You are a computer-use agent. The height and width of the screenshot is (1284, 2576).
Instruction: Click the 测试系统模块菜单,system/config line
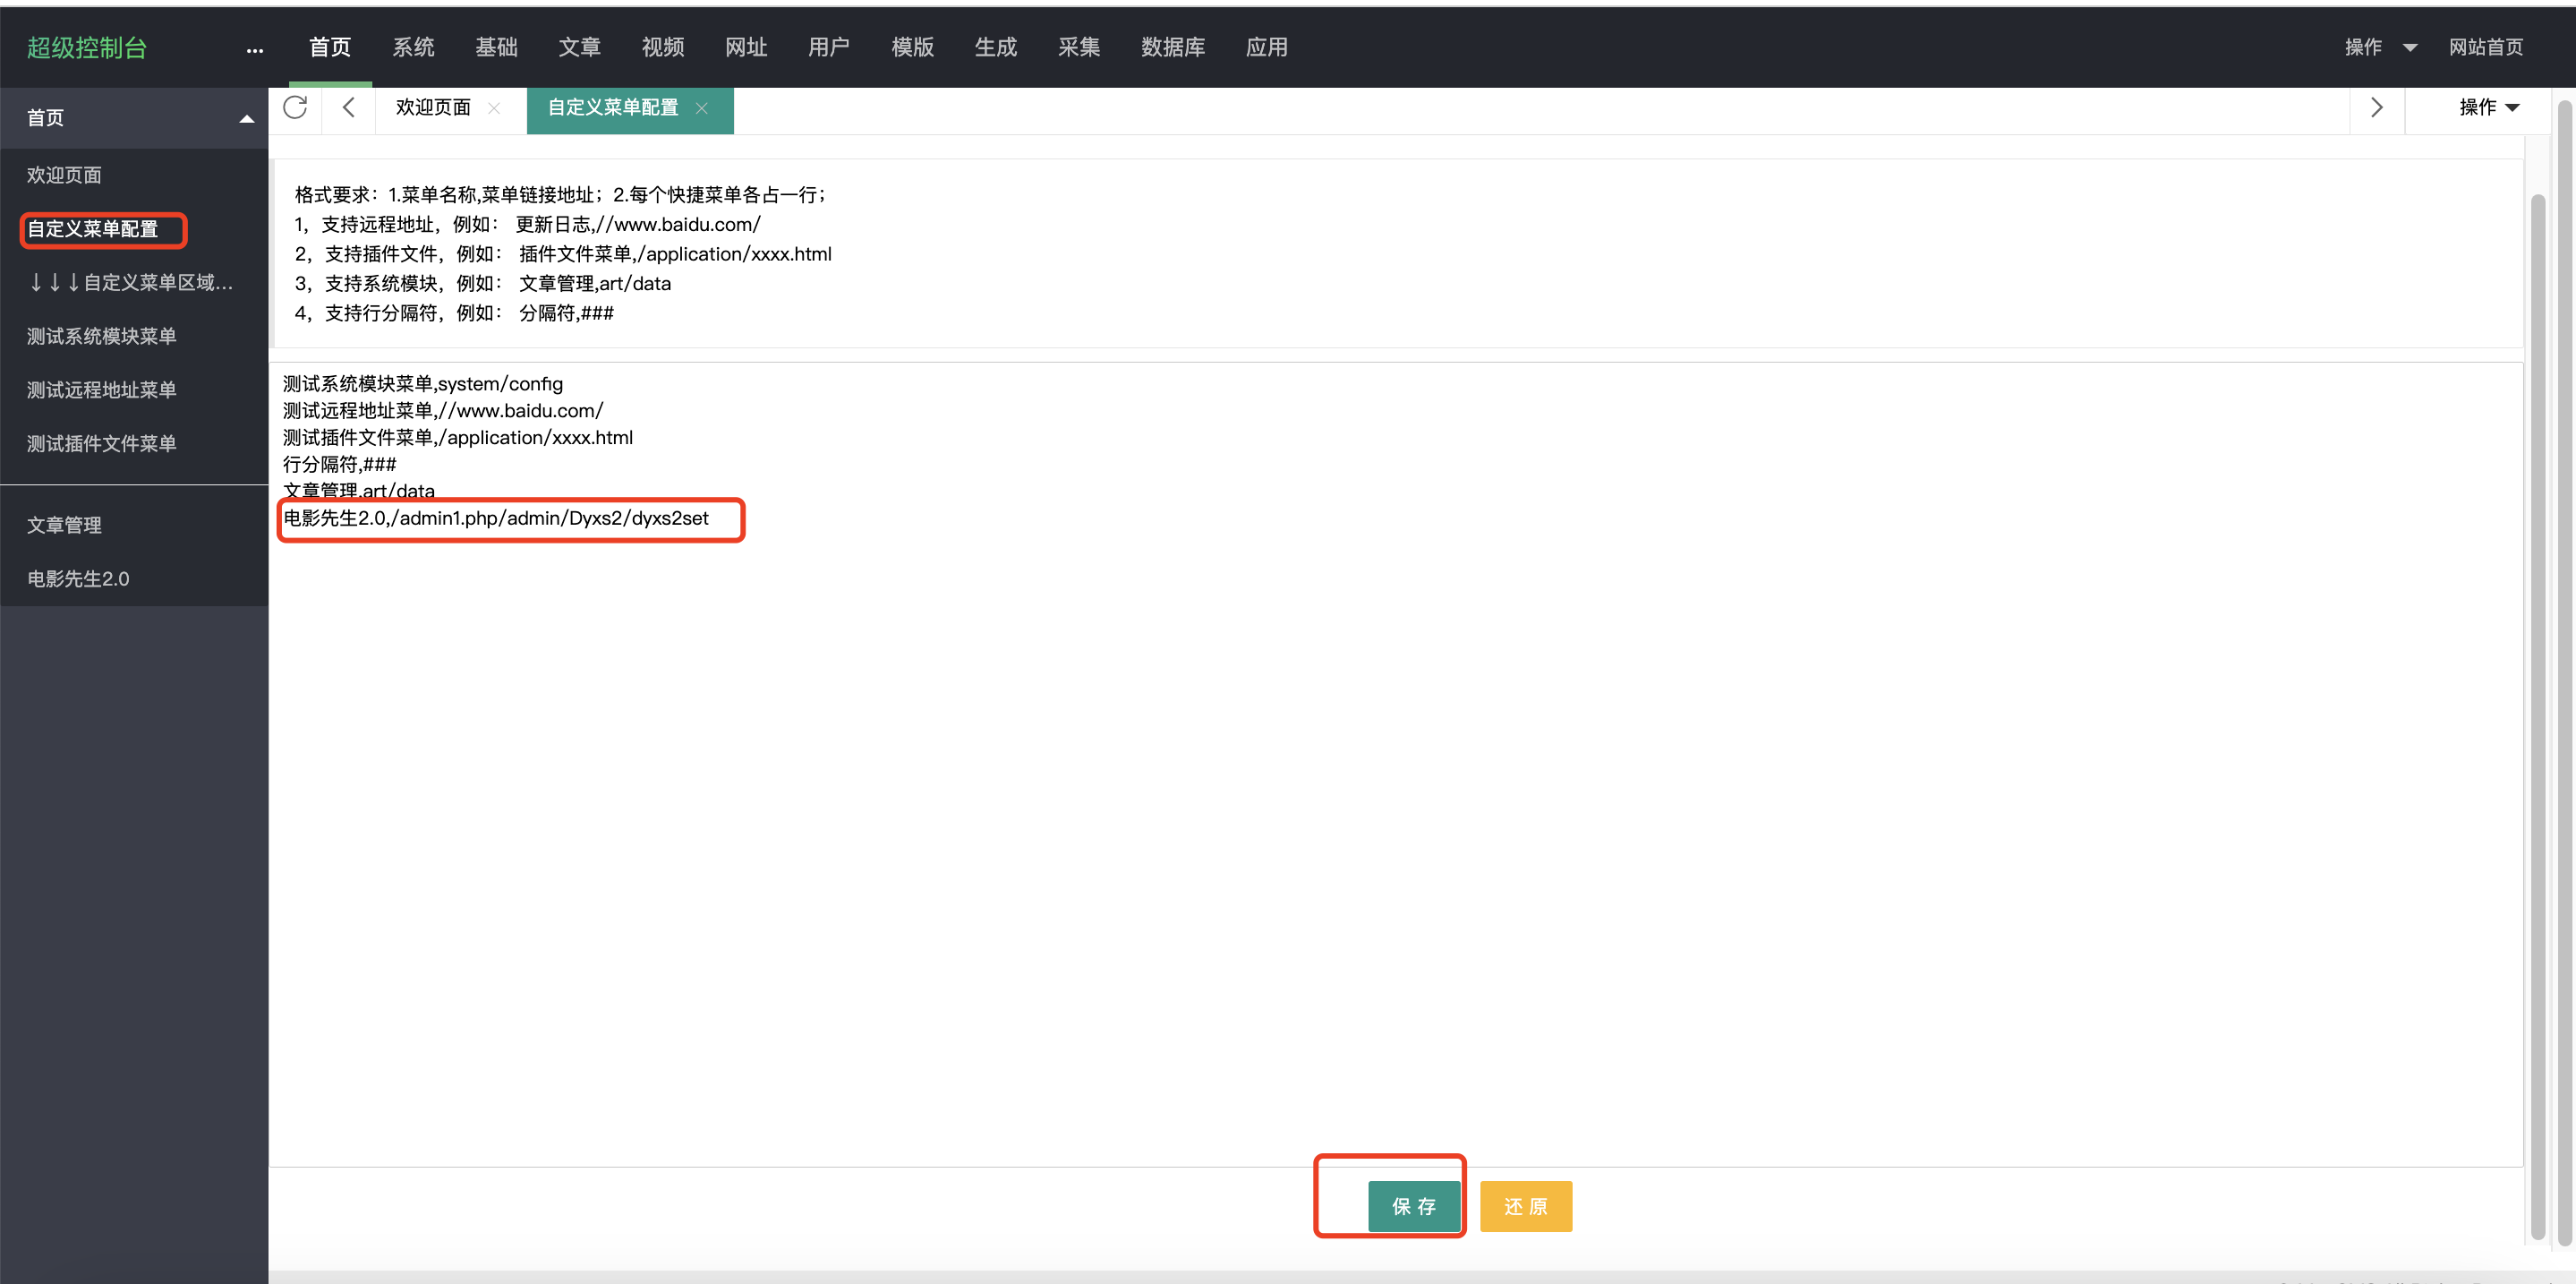coord(423,384)
